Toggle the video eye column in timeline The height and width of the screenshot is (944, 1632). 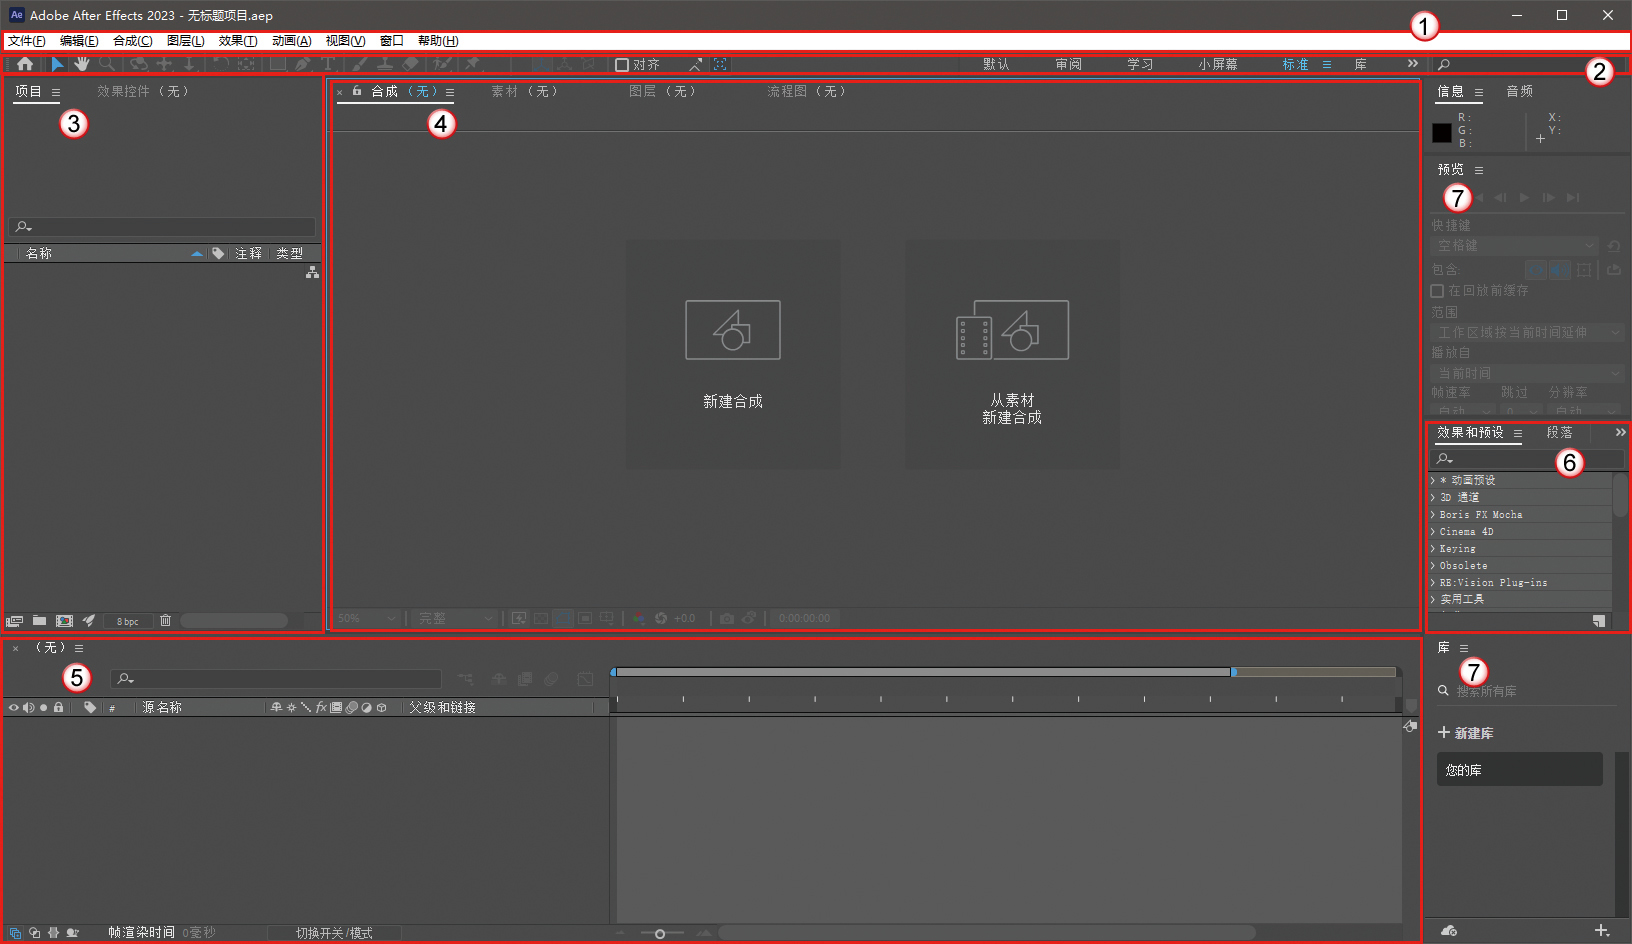[13, 707]
